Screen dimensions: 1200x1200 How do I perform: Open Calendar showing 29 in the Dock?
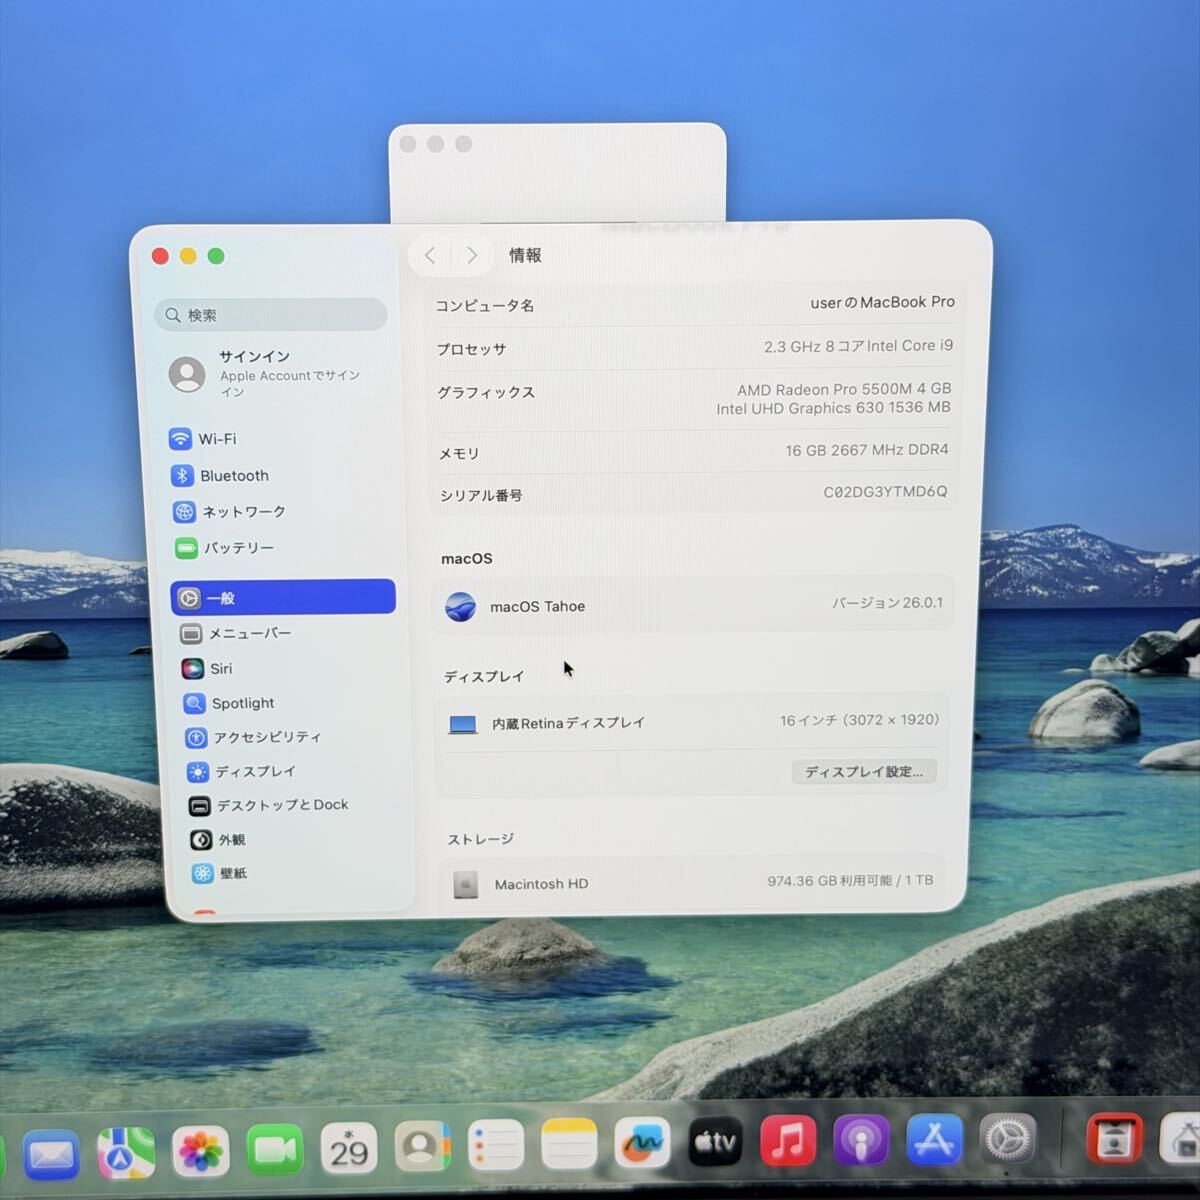348,1149
